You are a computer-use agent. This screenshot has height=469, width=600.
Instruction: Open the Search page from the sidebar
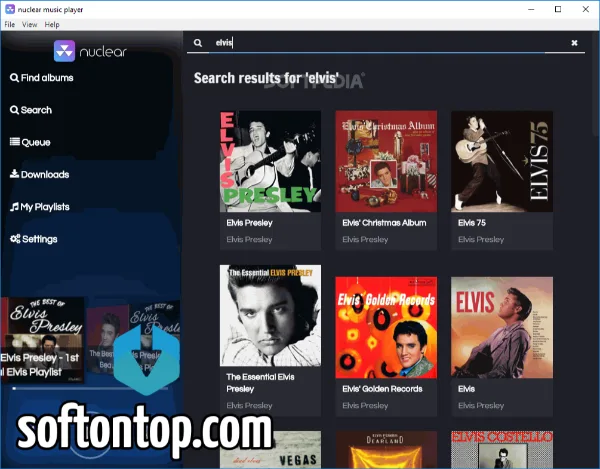coord(31,110)
